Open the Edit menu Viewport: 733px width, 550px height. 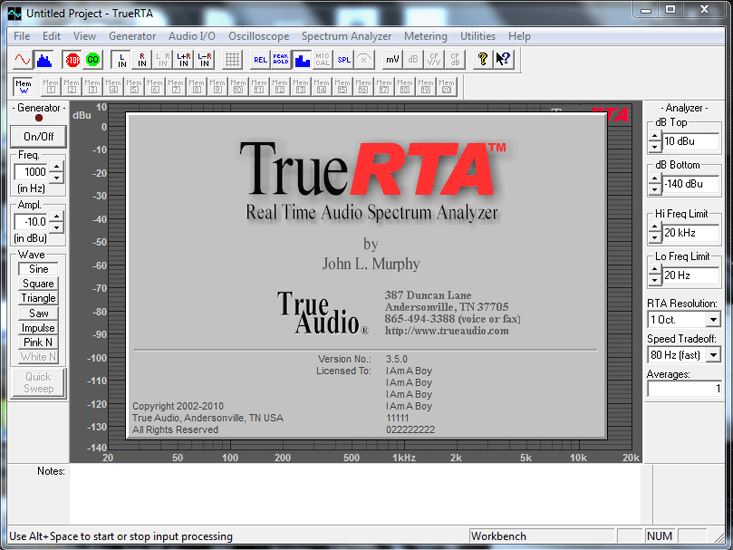(x=51, y=36)
